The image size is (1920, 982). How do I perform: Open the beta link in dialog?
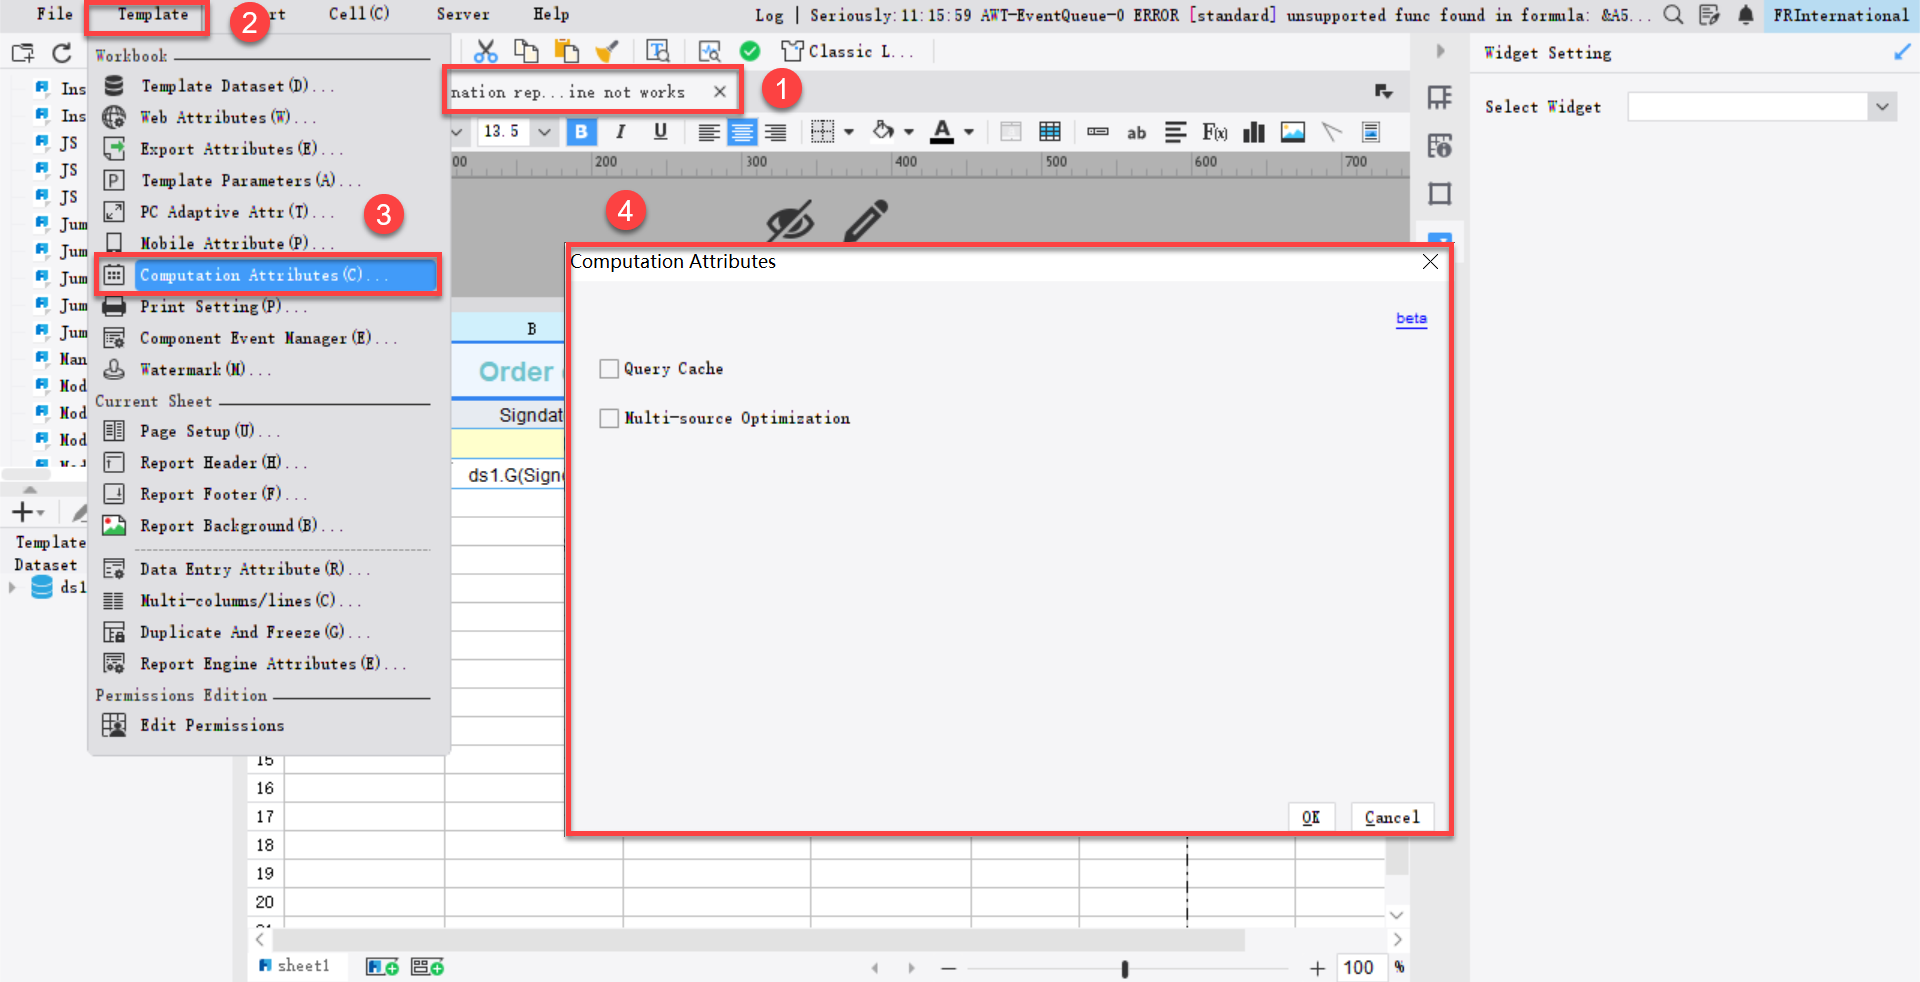coord(1411,318)
